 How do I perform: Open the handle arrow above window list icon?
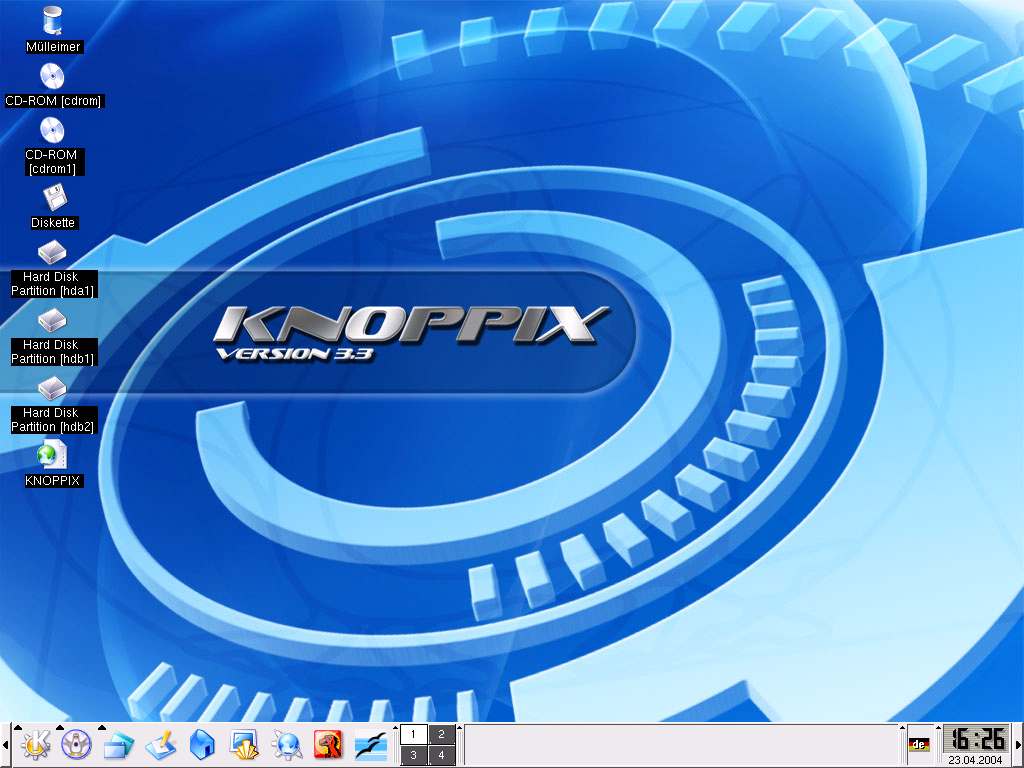(102, 727)
